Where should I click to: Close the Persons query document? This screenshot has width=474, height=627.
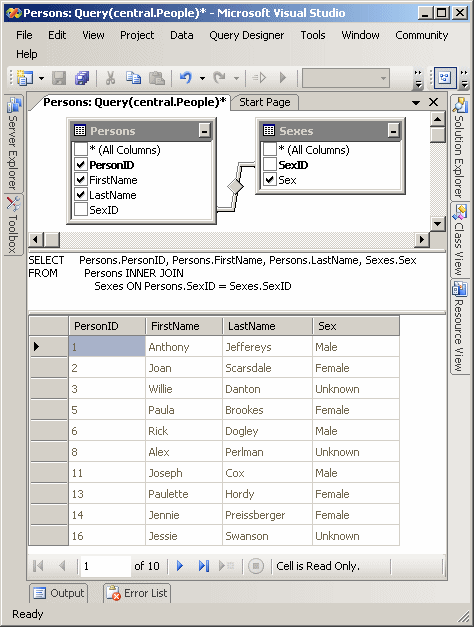(x=433, y=102)
